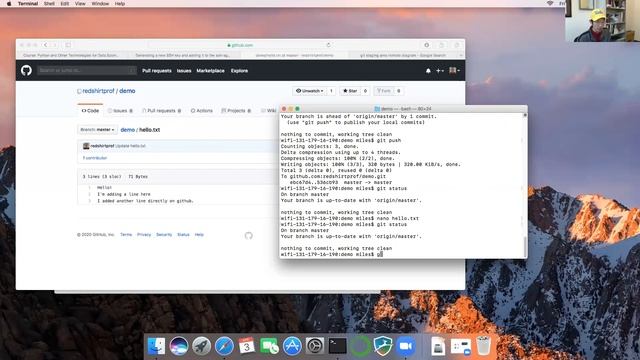Click Pull requests in GitHub top navigation
Viewport: 640px width, 360px height.
coord(157,71)
